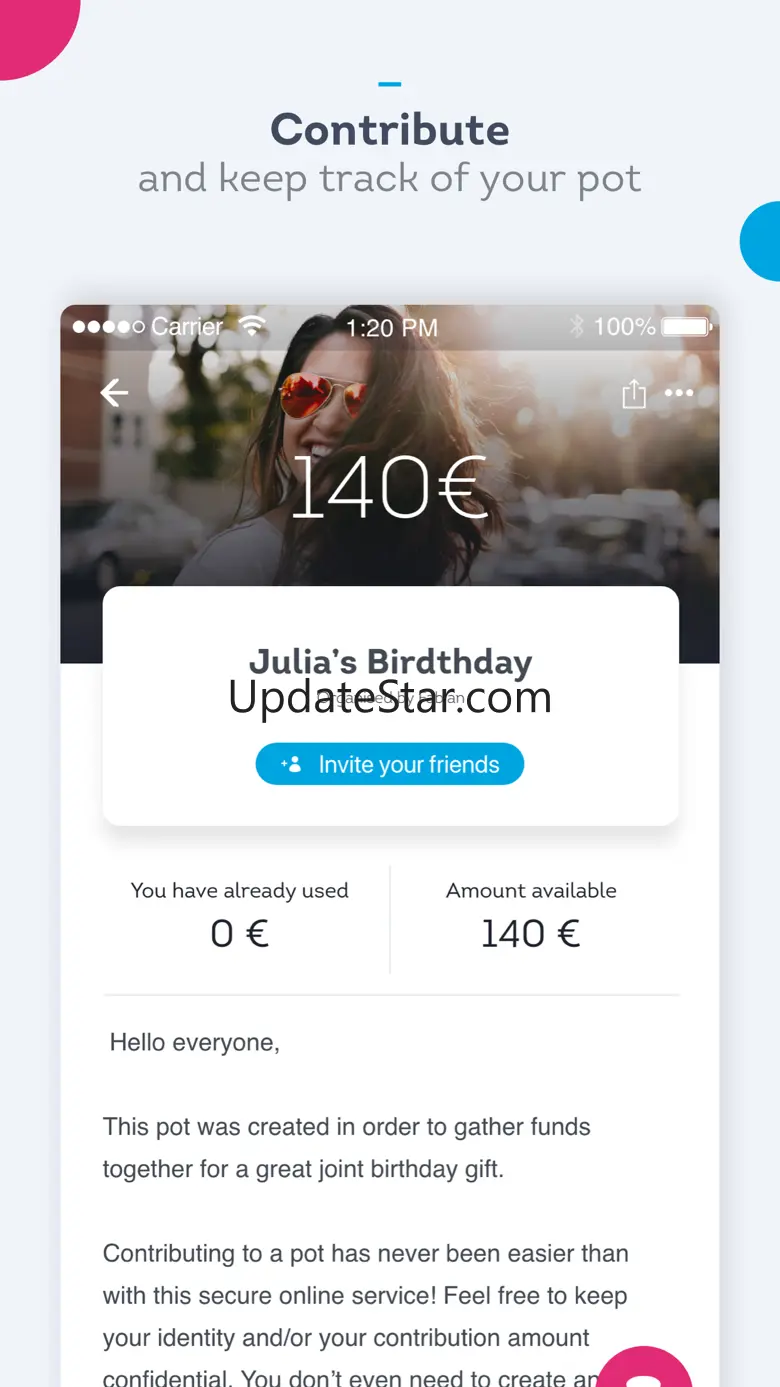
Task: Open the share icon in the header
Action: pyautogui.click(x=634, y=394)
